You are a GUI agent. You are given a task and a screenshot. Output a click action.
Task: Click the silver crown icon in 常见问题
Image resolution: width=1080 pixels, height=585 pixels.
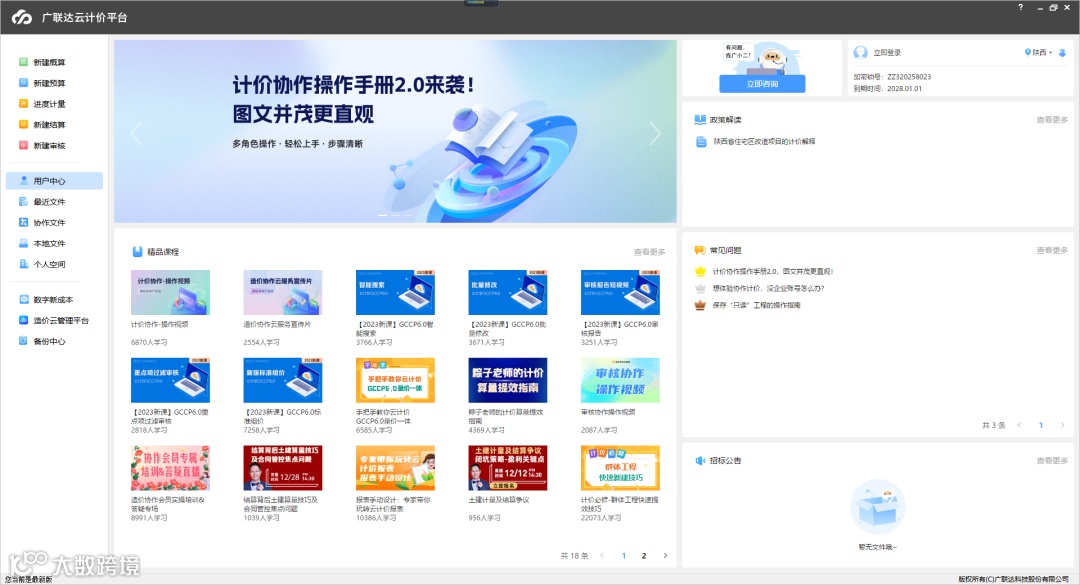[x=700, y=288]
